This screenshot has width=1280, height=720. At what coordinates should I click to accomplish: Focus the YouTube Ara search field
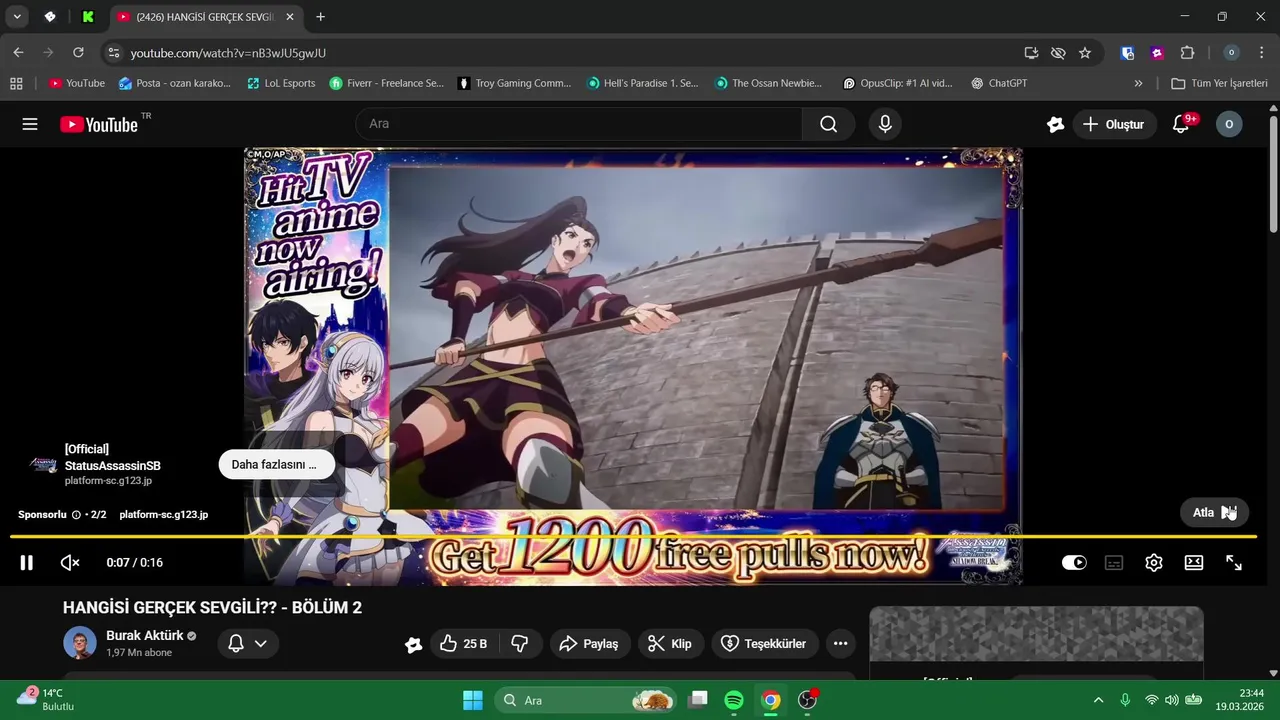579,124
